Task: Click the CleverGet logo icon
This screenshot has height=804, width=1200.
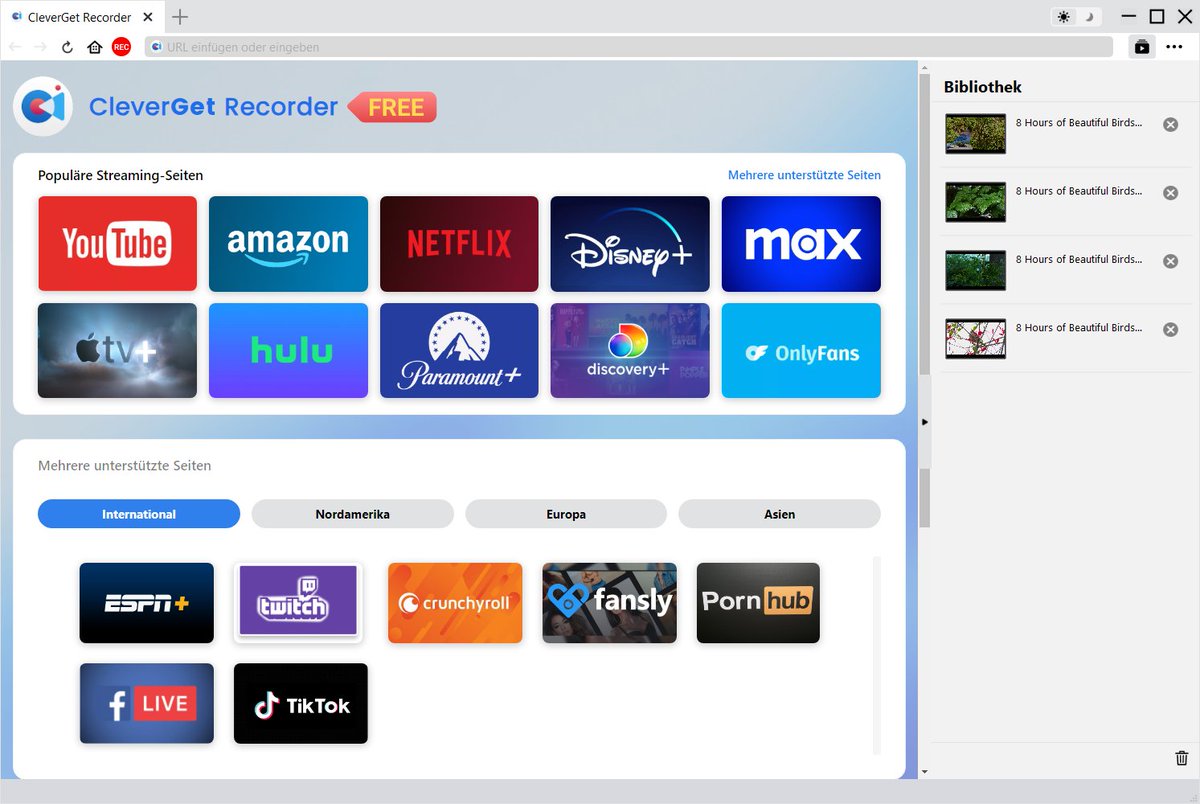Action: (x=43, y=106)
